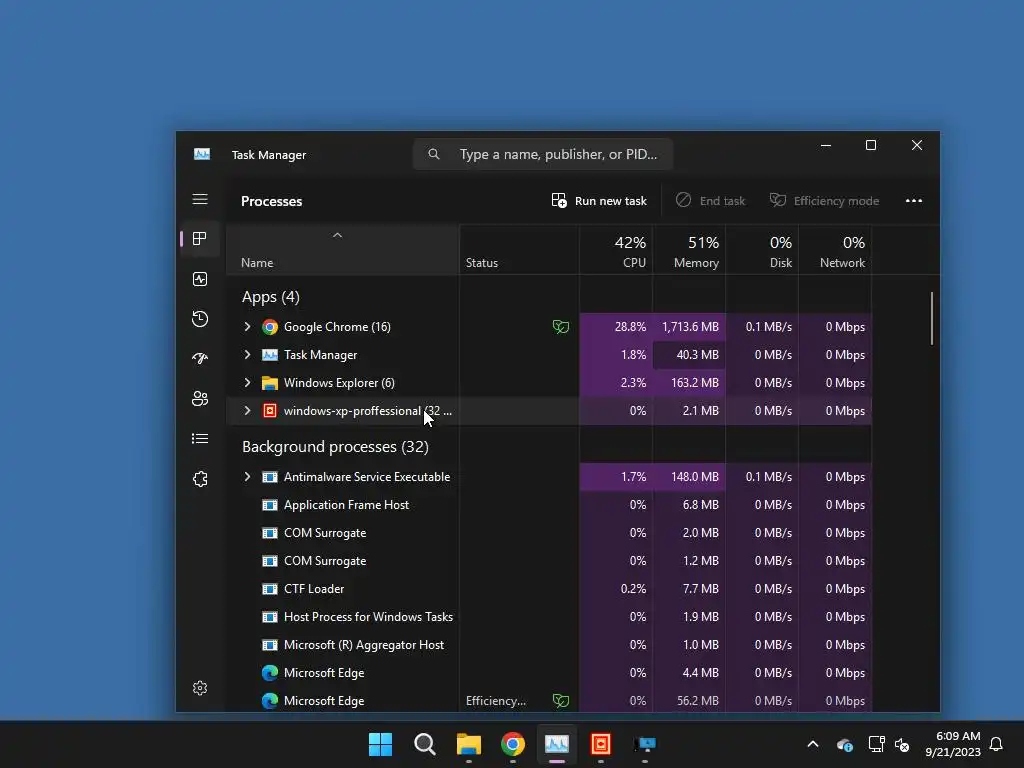Select Microsoft (R) Aggregator Host row

549,645
